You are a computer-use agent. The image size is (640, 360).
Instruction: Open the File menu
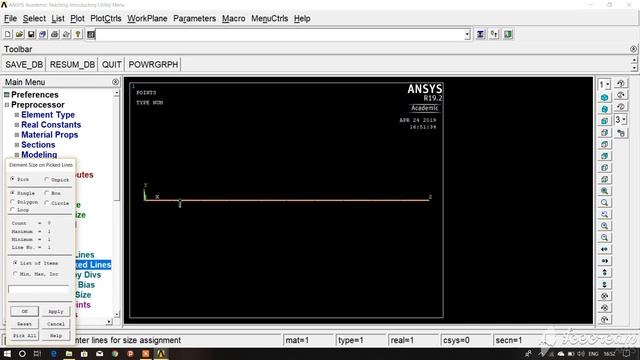pyautogui.click(x=10, y=19)
